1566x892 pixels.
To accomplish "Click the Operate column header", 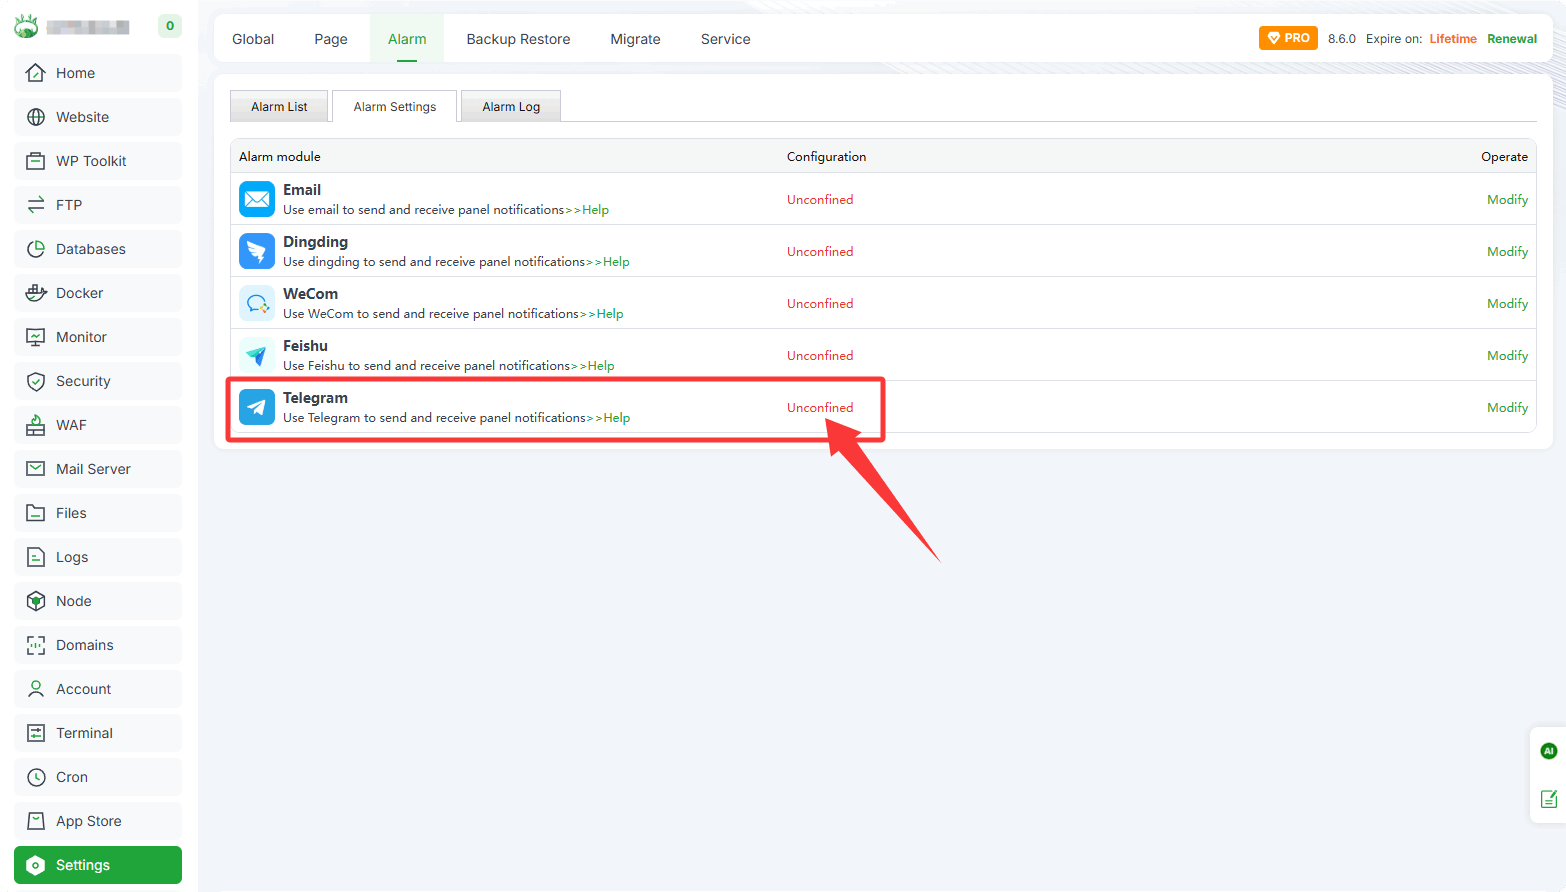I will pos(1505,156).
